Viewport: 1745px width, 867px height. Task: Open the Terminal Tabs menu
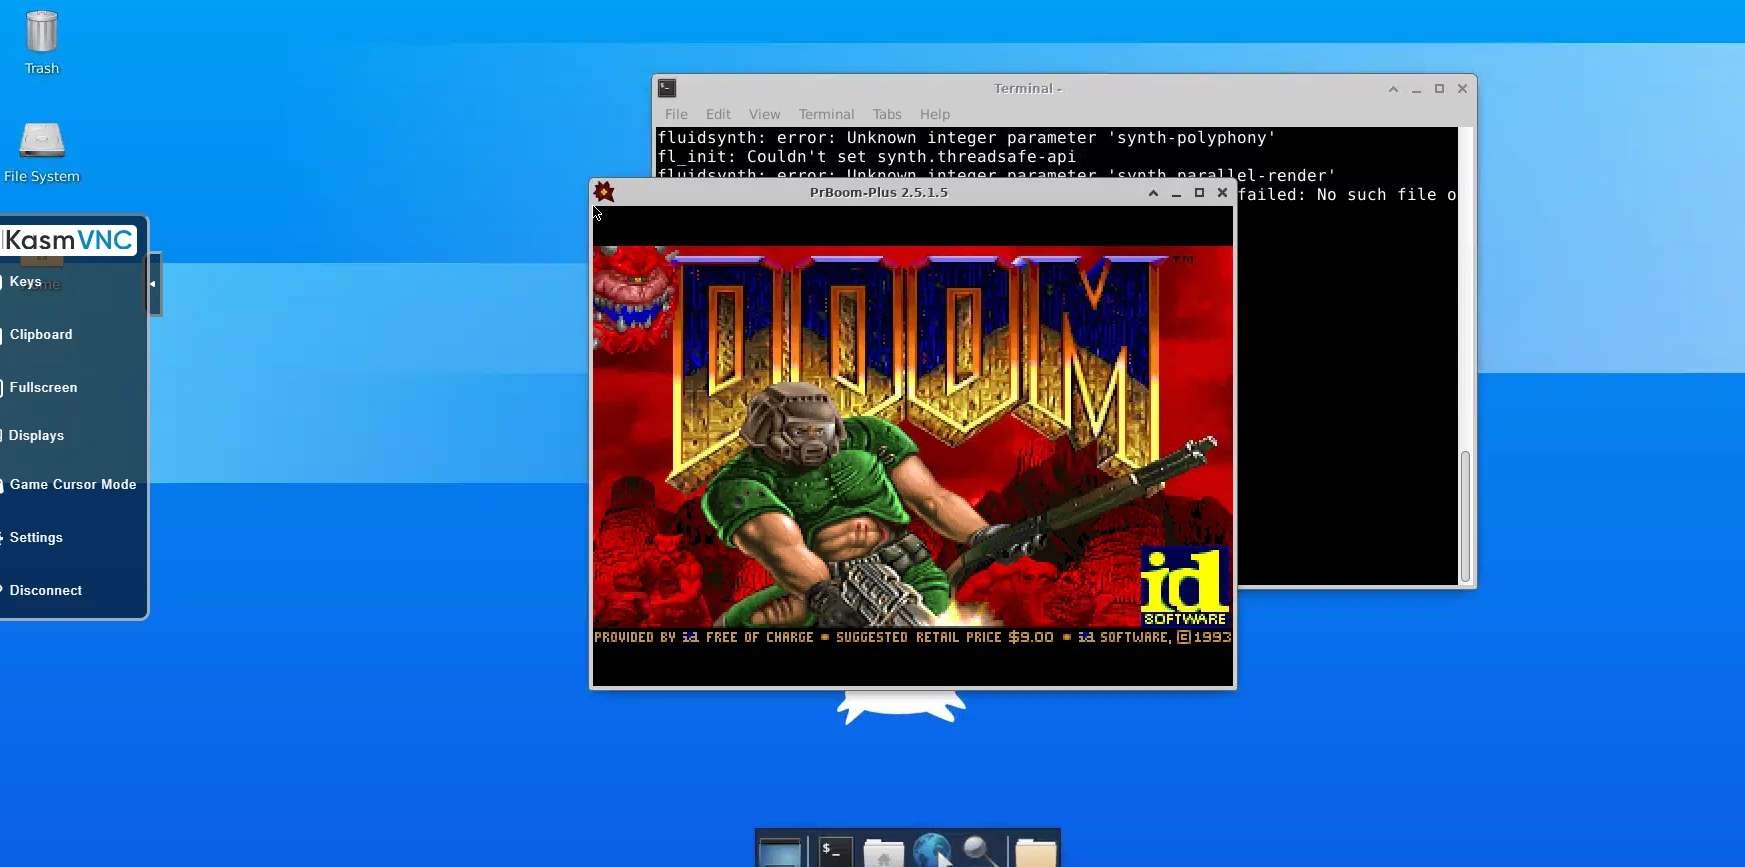pos(886,114)
